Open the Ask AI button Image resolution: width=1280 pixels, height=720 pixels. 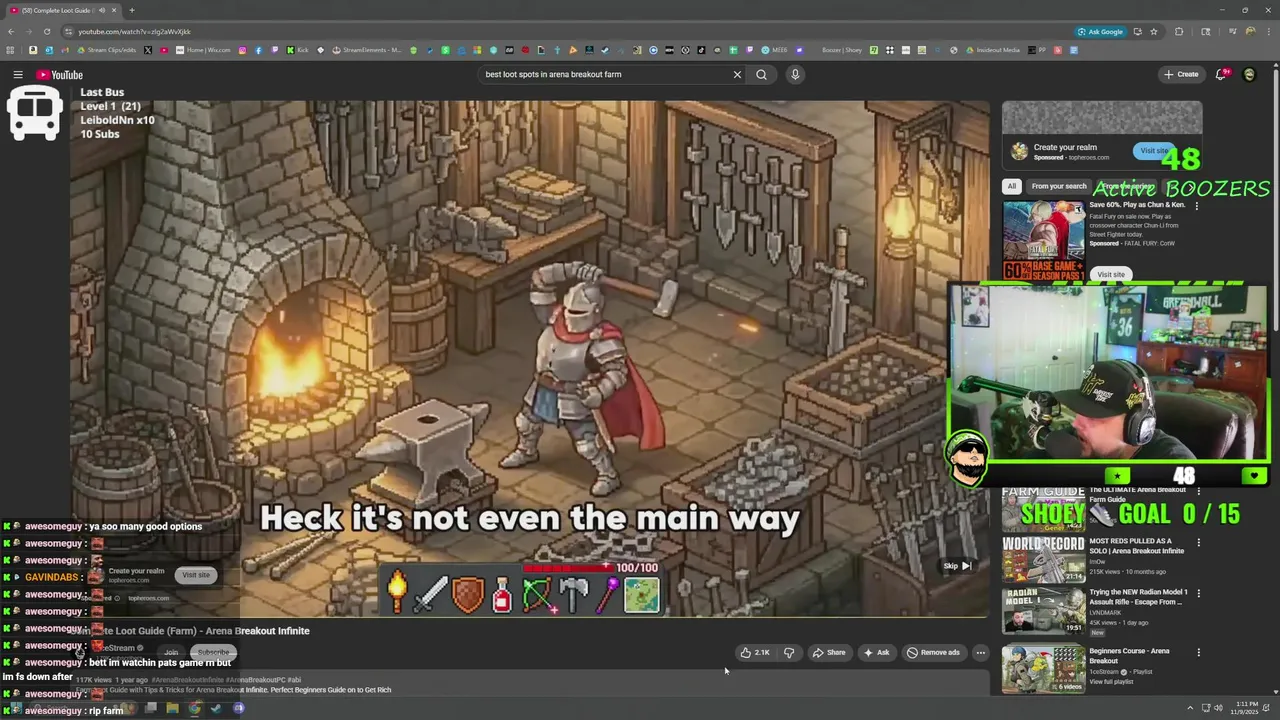click(x=876, y=652)
